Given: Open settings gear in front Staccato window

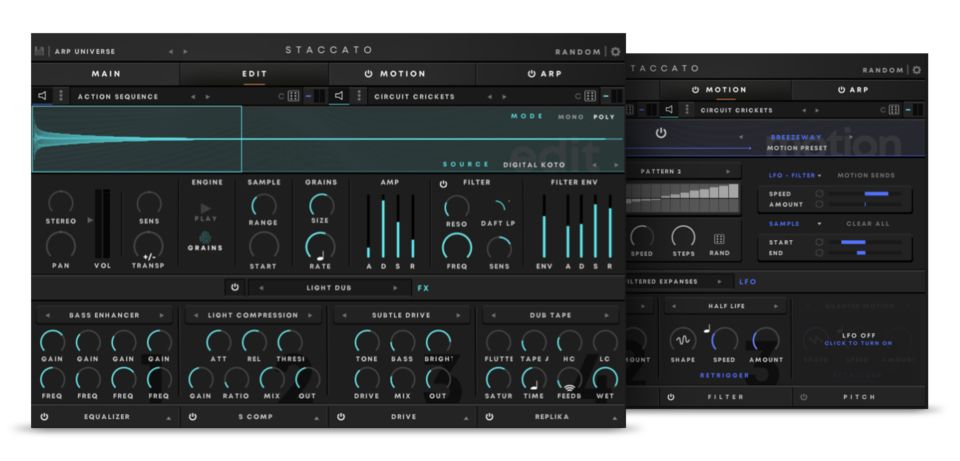Looking at the screenshot, I should click(615, 51).
